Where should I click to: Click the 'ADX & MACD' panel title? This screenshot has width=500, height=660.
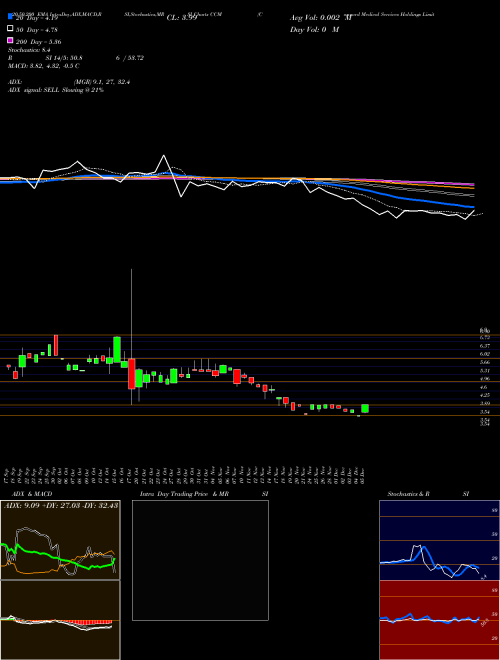(x=32, y=494)
